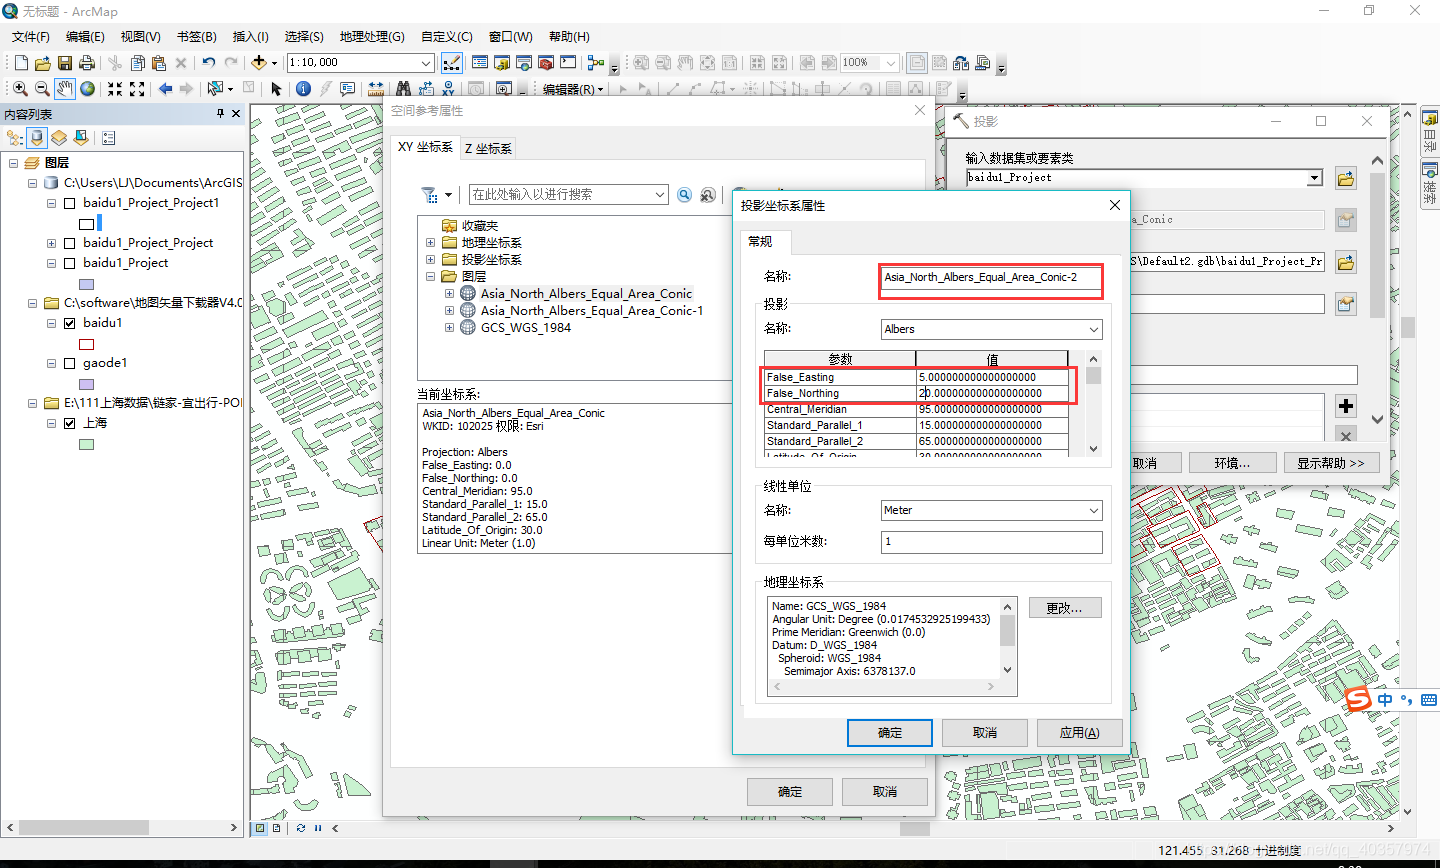The width and height of the screenshot is (1440, 868).
Task: Click the New map document icon
Action: click(x=21, y=63)
